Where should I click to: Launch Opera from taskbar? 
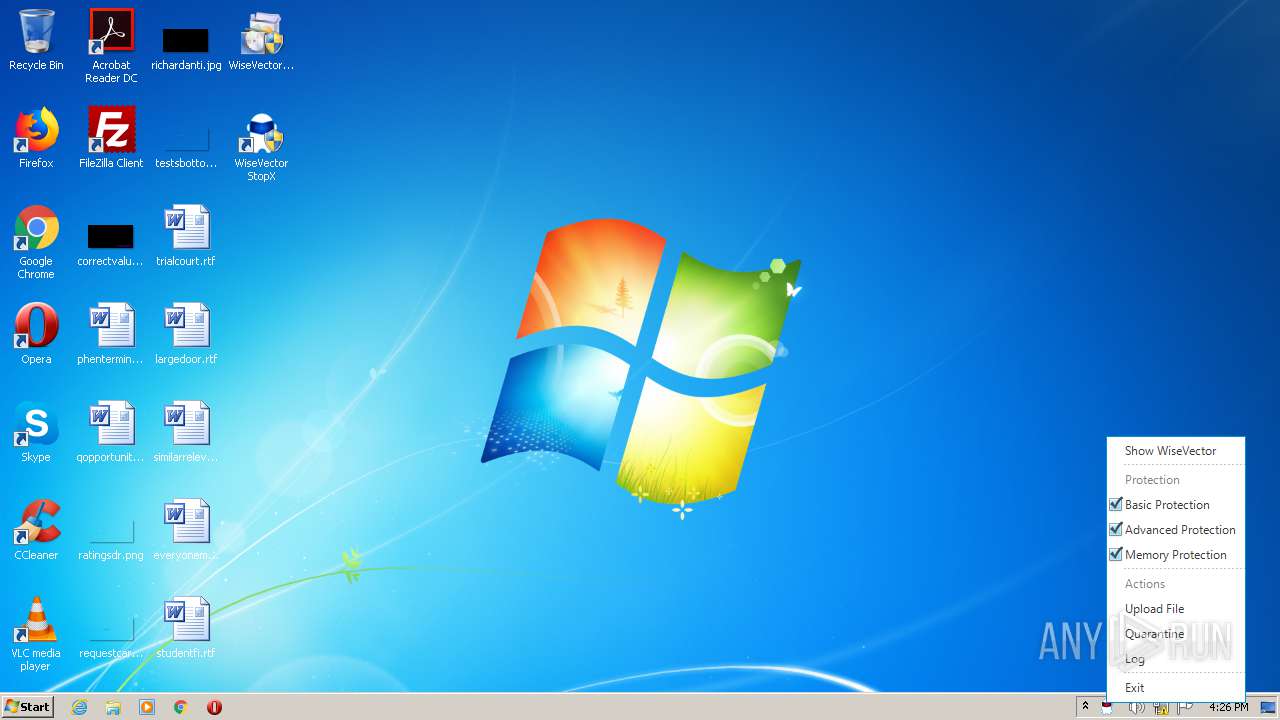214,707
